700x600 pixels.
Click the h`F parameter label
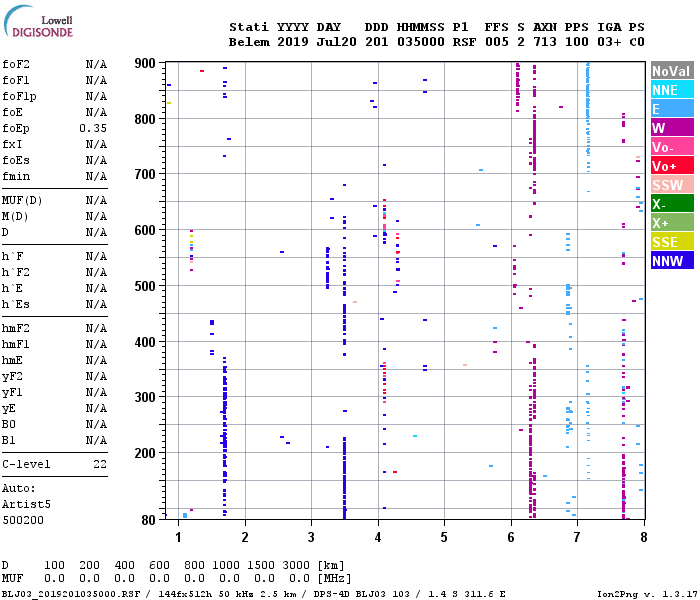point(12,256)
